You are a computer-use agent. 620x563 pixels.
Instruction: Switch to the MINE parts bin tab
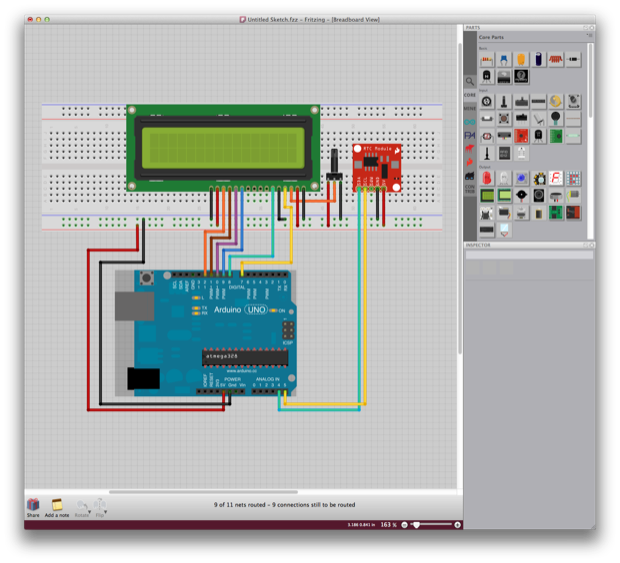click(x=470, y=108)
